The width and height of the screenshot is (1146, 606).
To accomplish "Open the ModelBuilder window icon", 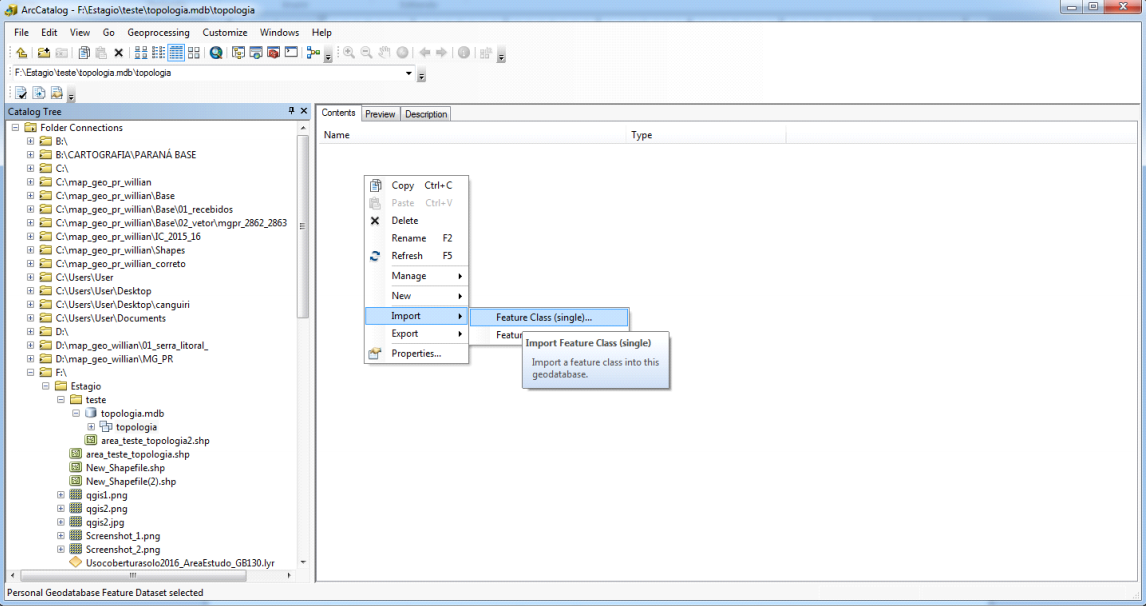I will [314, 53].
